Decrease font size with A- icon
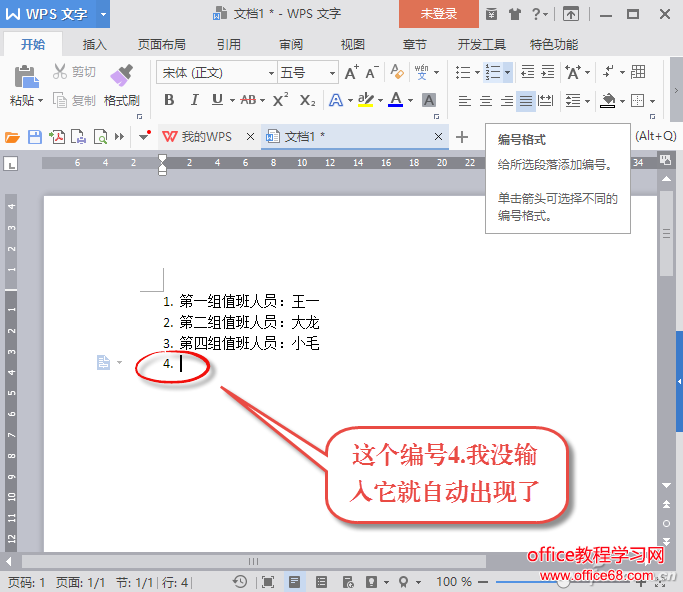 coord(372,72)
